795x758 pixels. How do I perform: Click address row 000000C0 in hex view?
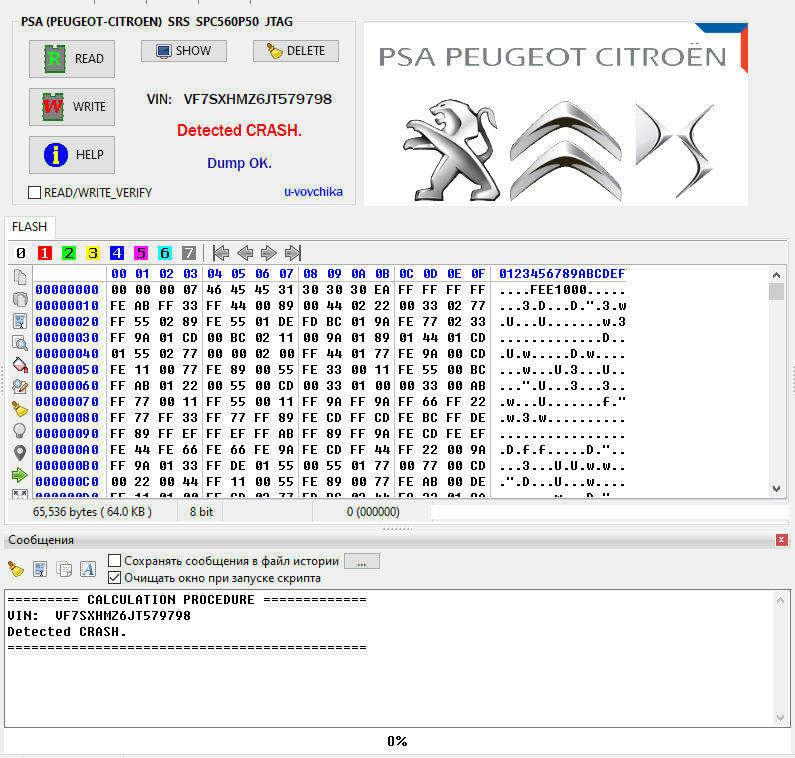click(67, 482)
